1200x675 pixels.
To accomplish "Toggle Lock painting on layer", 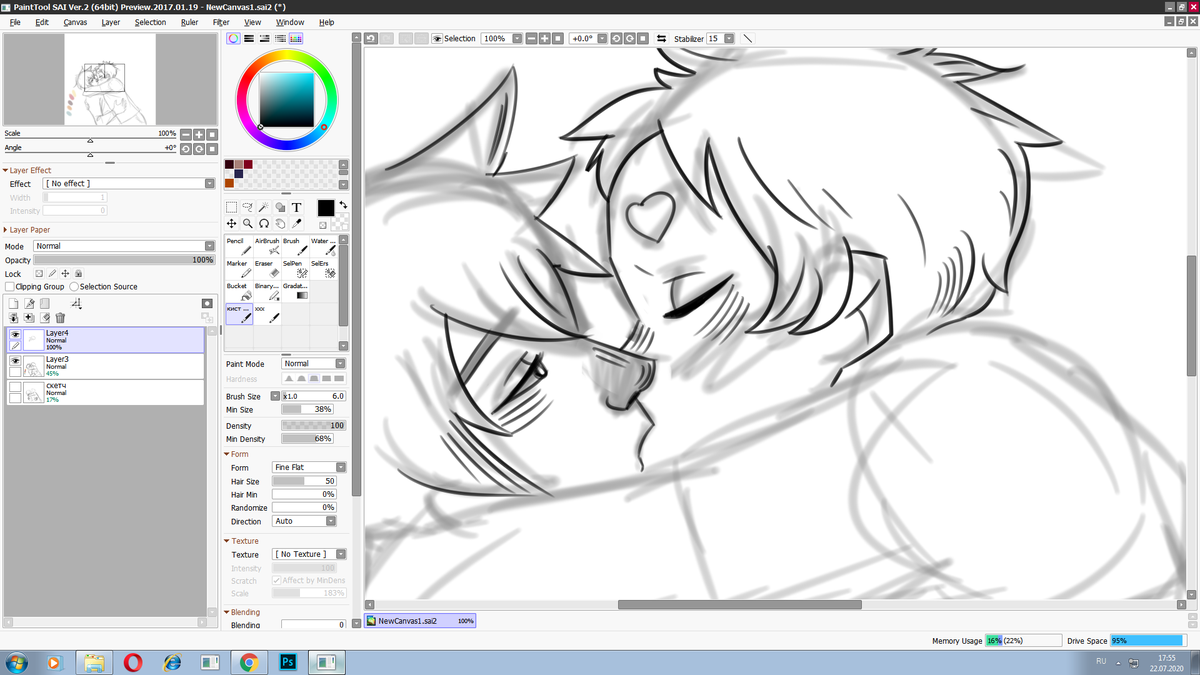I will tap(52, 273).
